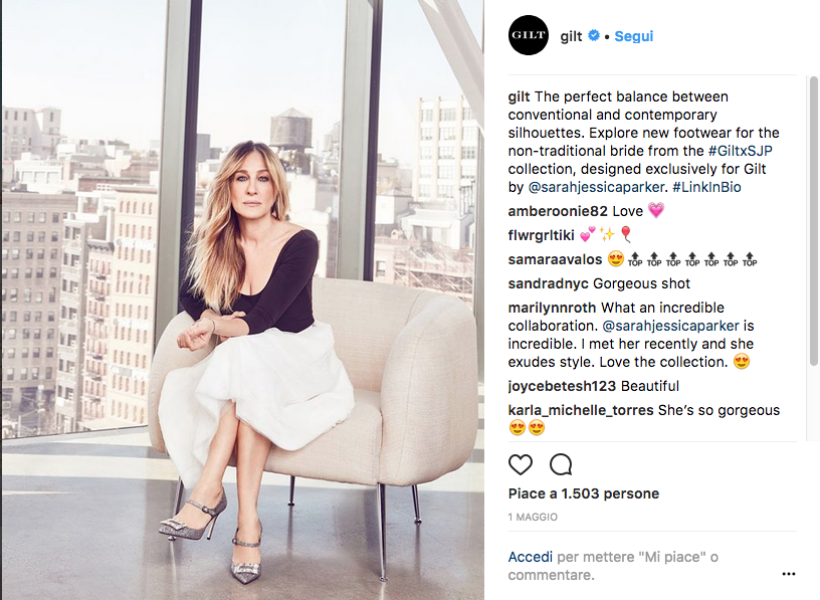Open @sarahjessicaparker mention in the caption

(596, 187)
